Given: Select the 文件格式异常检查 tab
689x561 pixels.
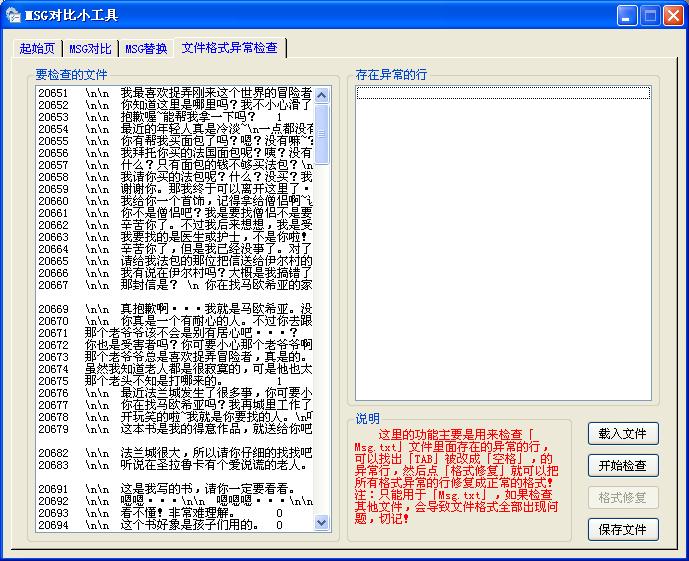Looking at the screenshot, I should point(229,48).
